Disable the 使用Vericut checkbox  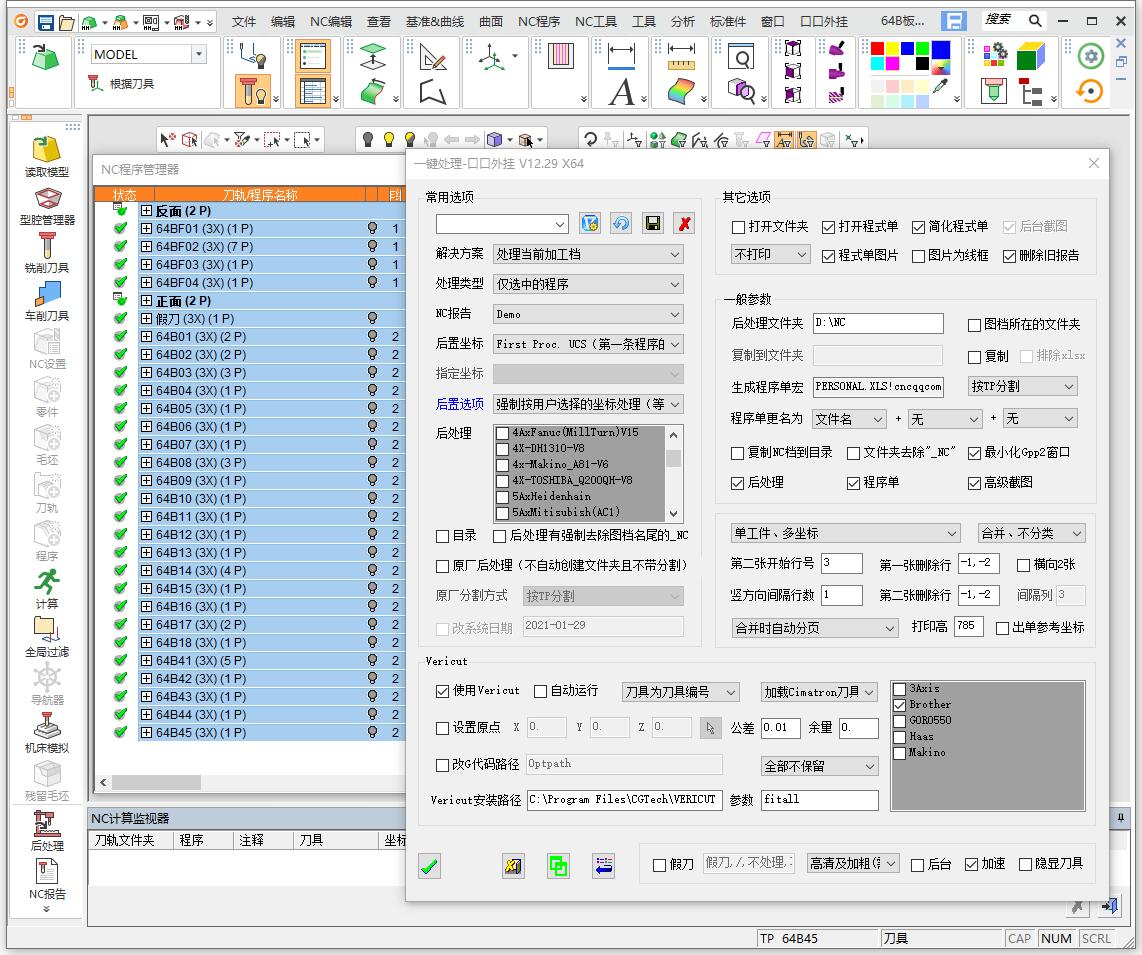pos(443,691)
